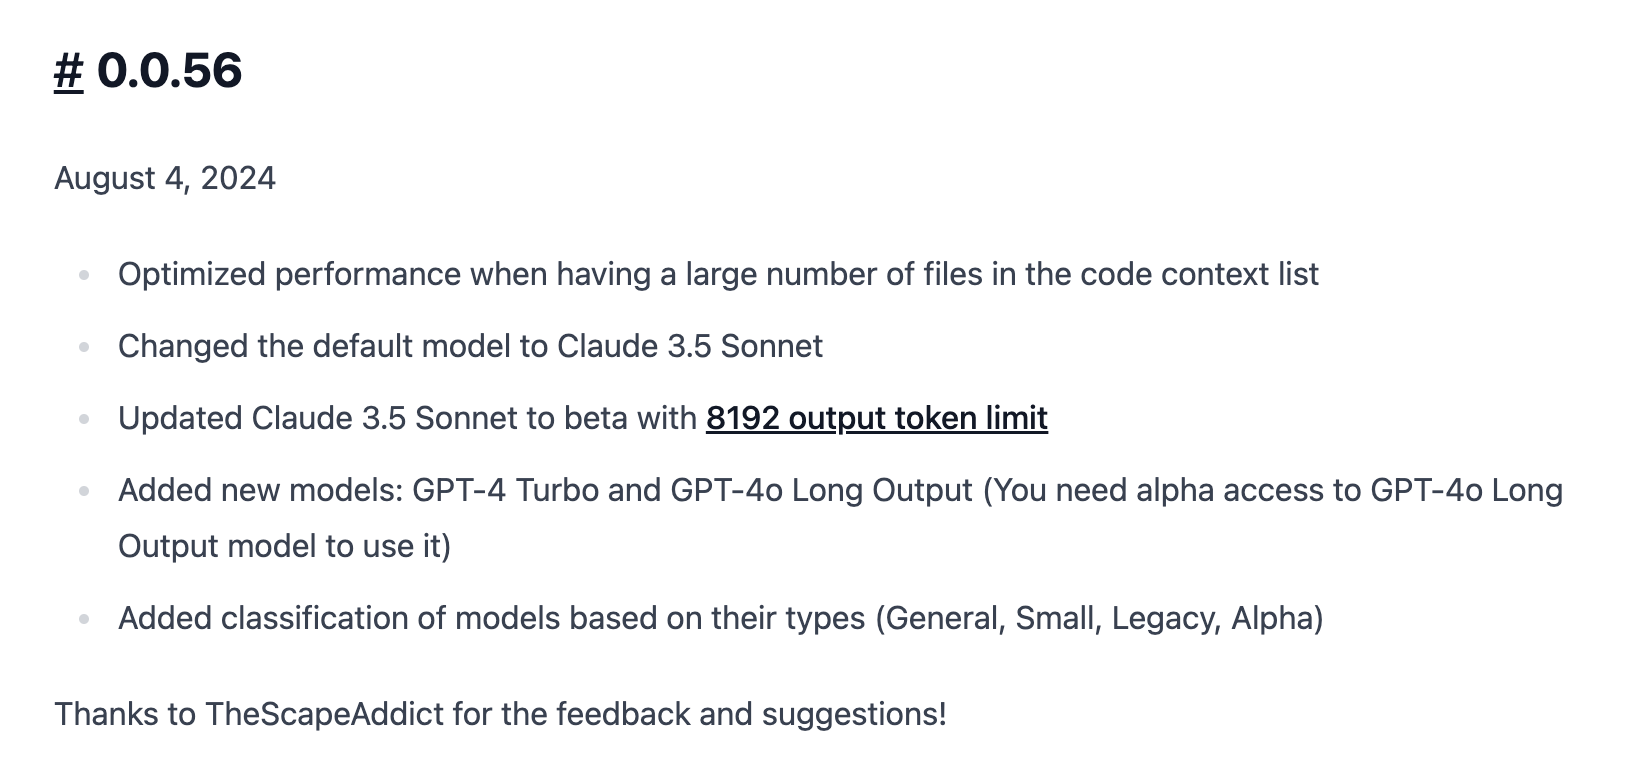The height and width of the screenshot is (784, 1628).
Task: Click bullet dot before Optimized performance
Action: [x=85, y=275]
